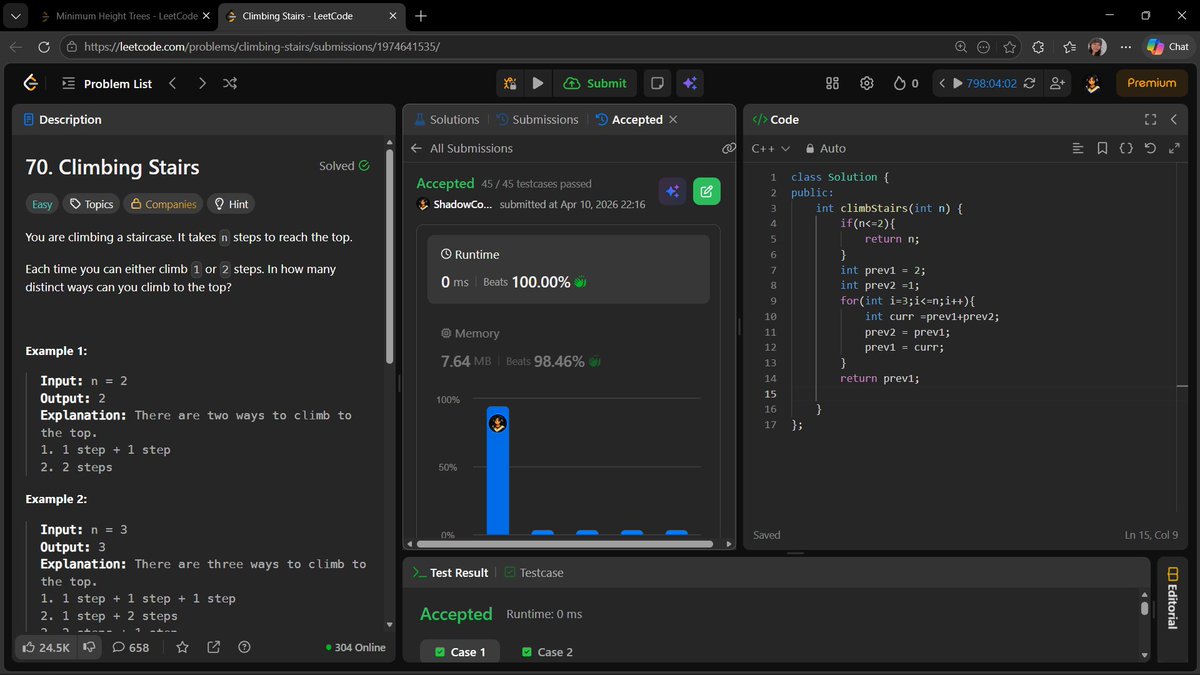Open the Topics tag
Screen dimensions: 1200x675
(x=90, y=204)
